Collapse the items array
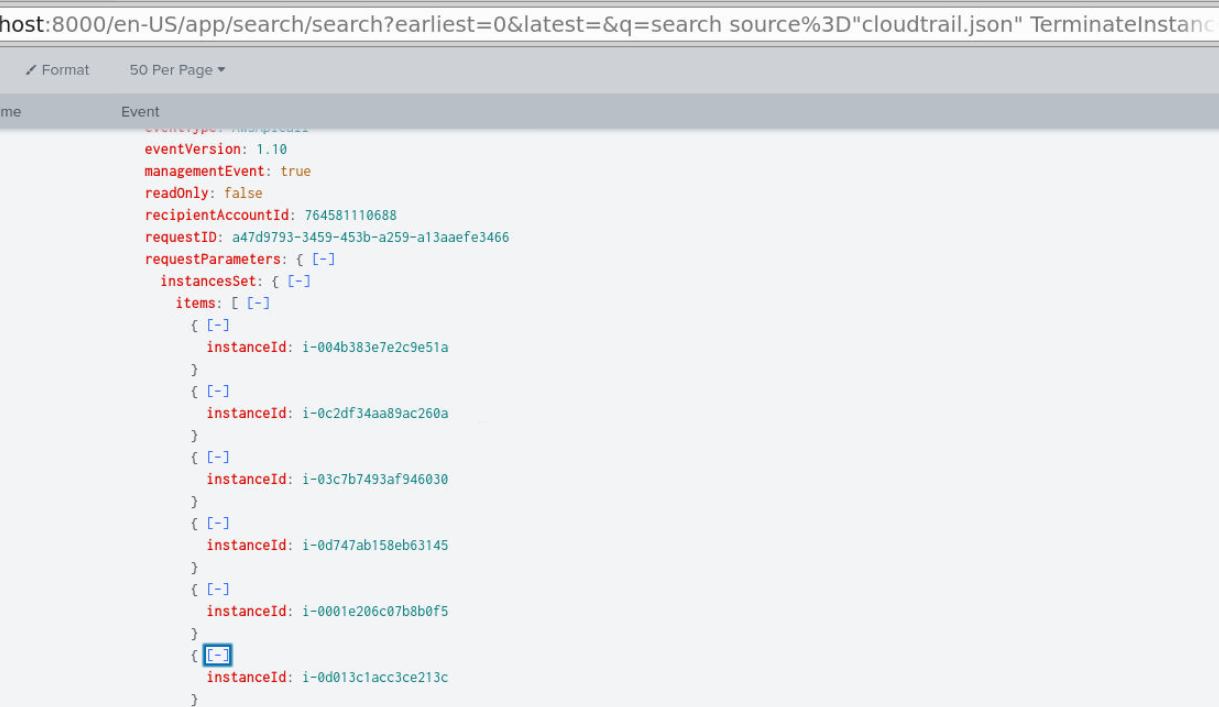 258,303
